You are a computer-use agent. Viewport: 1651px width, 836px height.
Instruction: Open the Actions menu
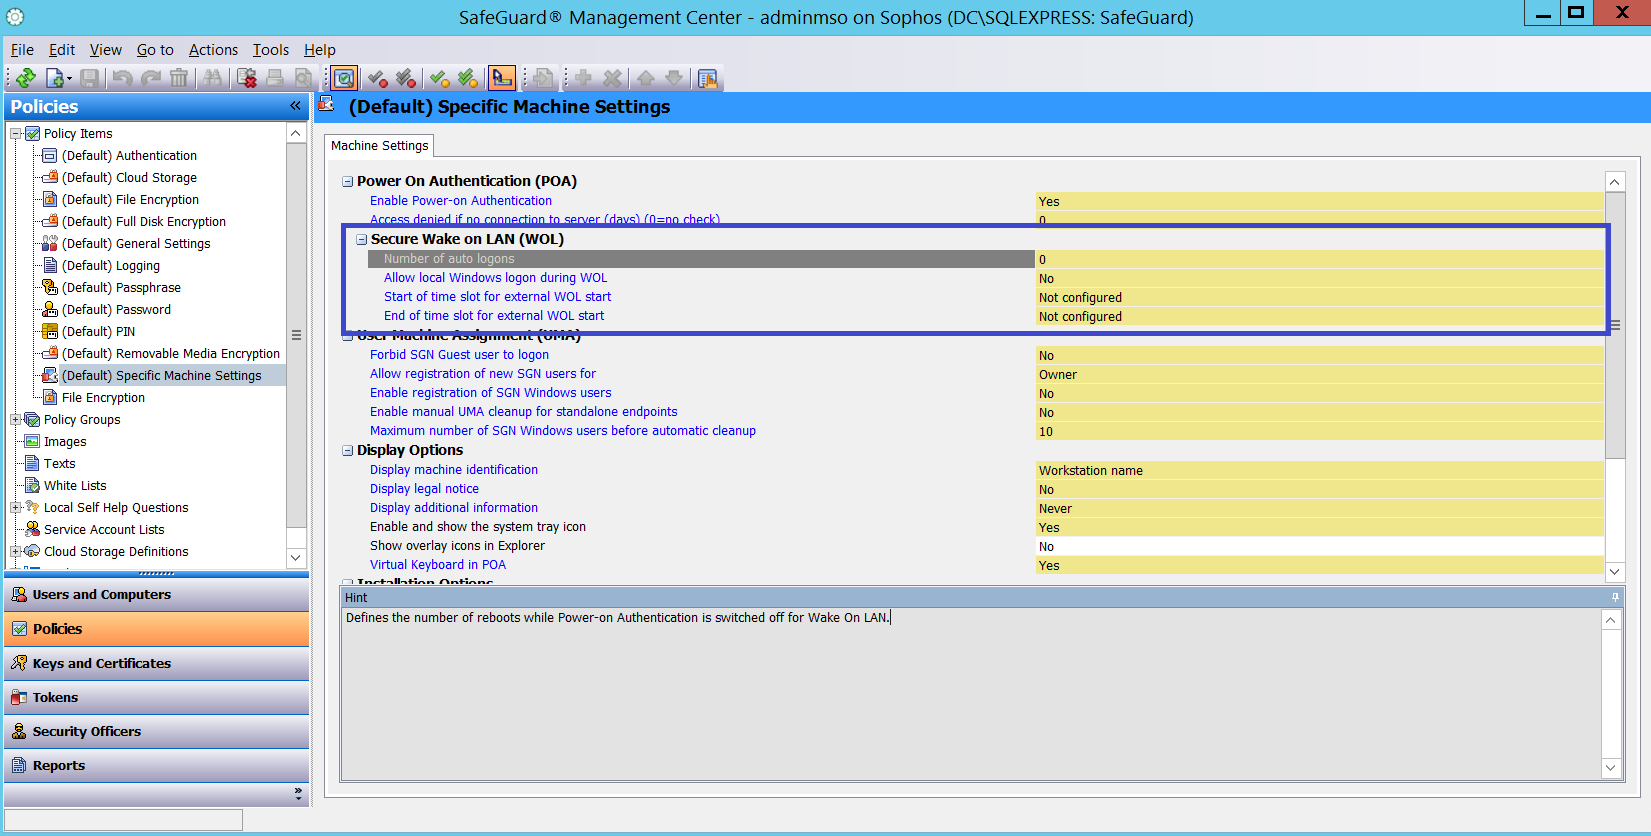(213, 50)
